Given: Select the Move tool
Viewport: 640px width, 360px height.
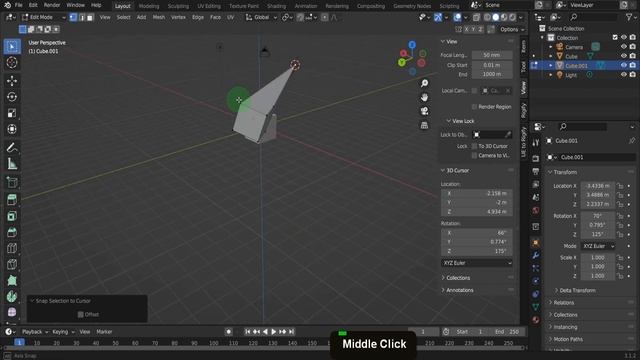Looking at the screenshot, I should (x=12, y=80).
